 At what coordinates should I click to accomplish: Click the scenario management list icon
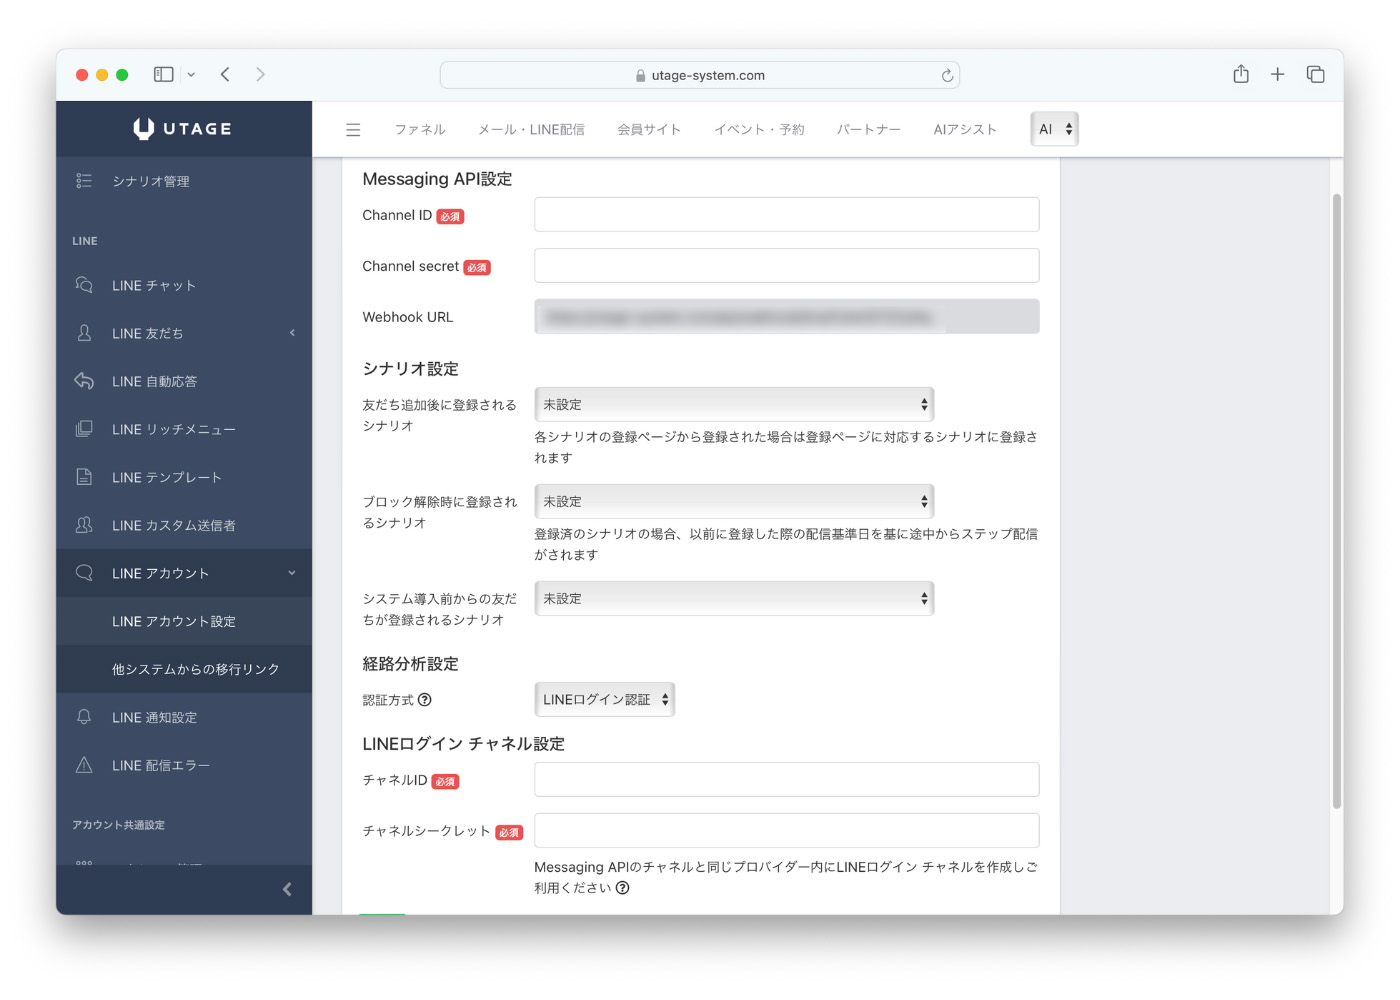[x=84, y=181]
